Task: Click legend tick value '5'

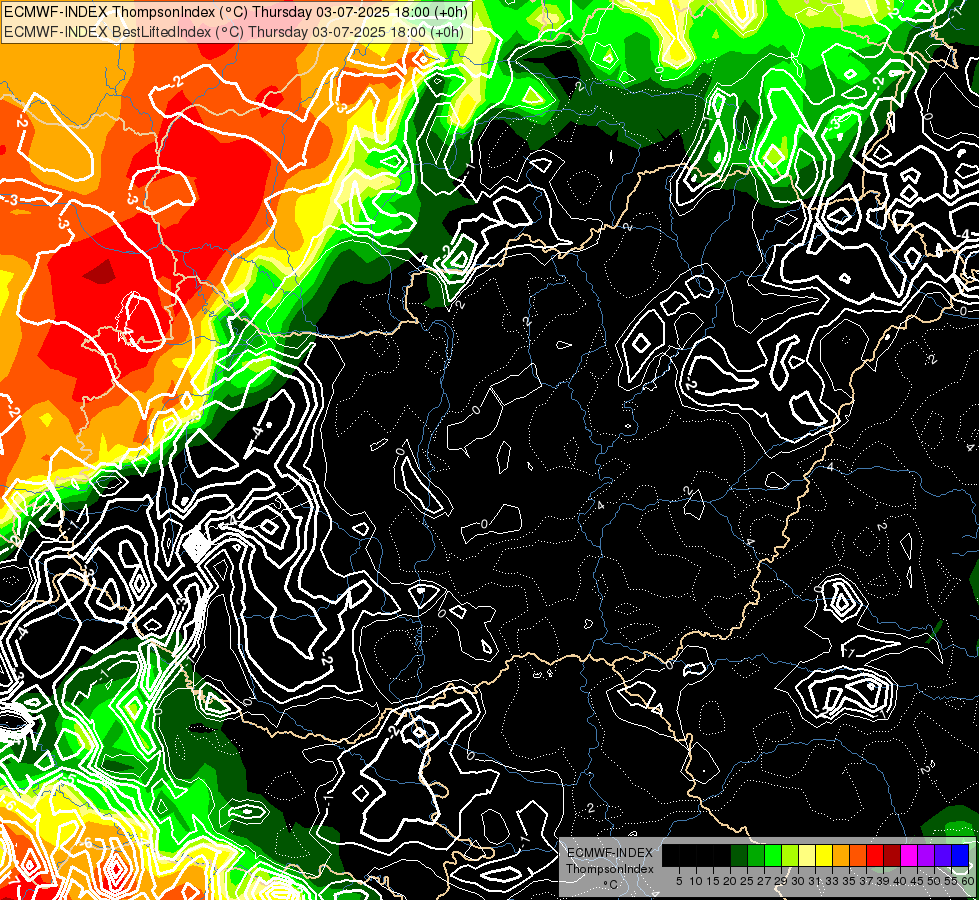Action: point(679,881)
